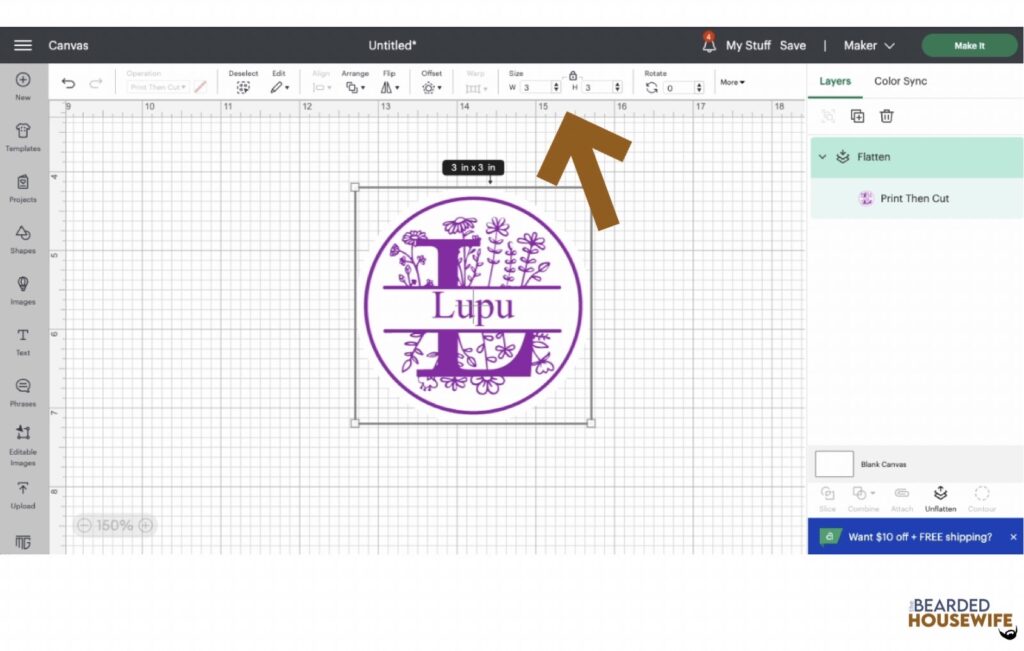
Task: Click the Blank Canvas color swatch
Action: (x=834, y=464)
